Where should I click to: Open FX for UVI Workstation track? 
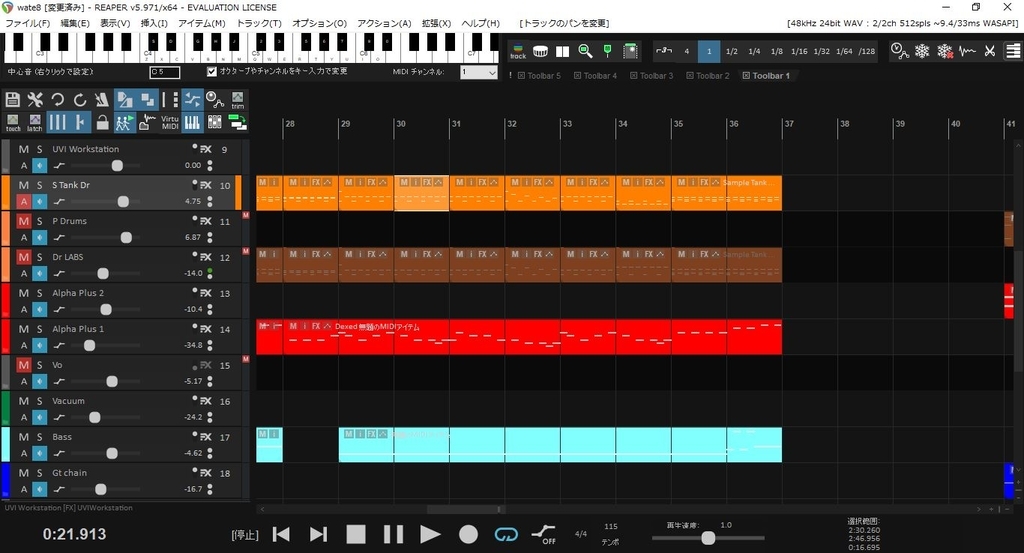coord(205,149)
